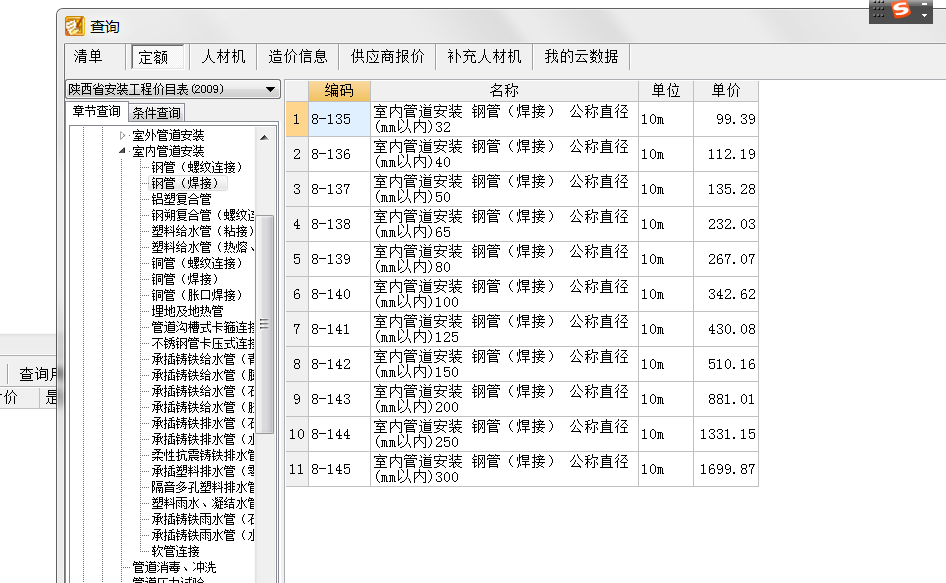This screenshot has width=946, height=583.
Task: Click the price cell 232.03
Action: [x=726, y=224]
